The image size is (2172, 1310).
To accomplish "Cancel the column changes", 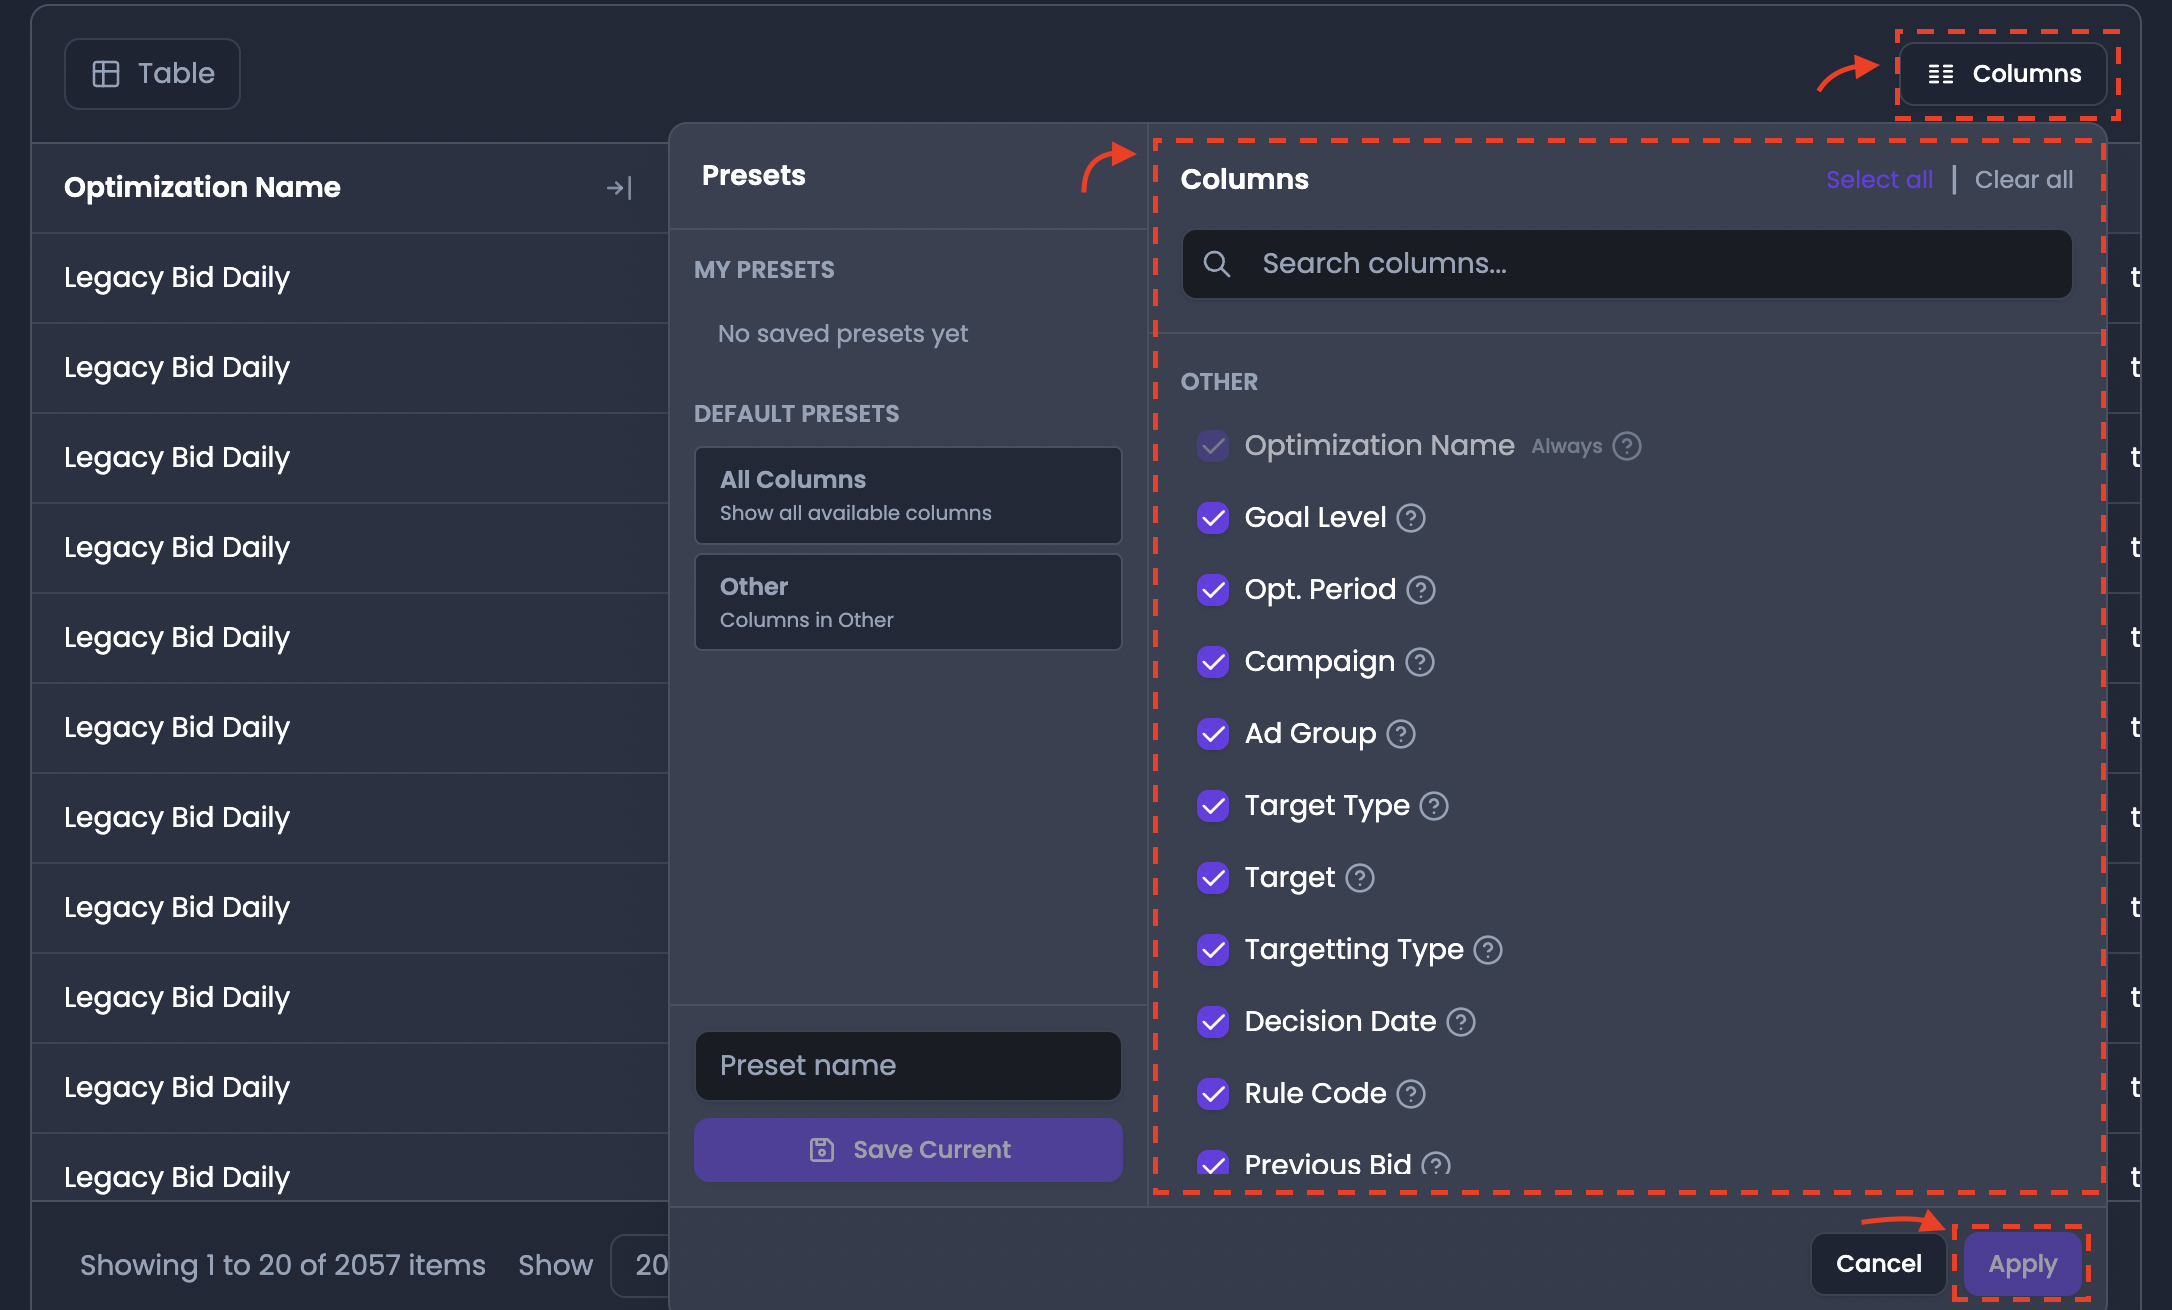I will pyautogui.click(x=1878, y=1264).
